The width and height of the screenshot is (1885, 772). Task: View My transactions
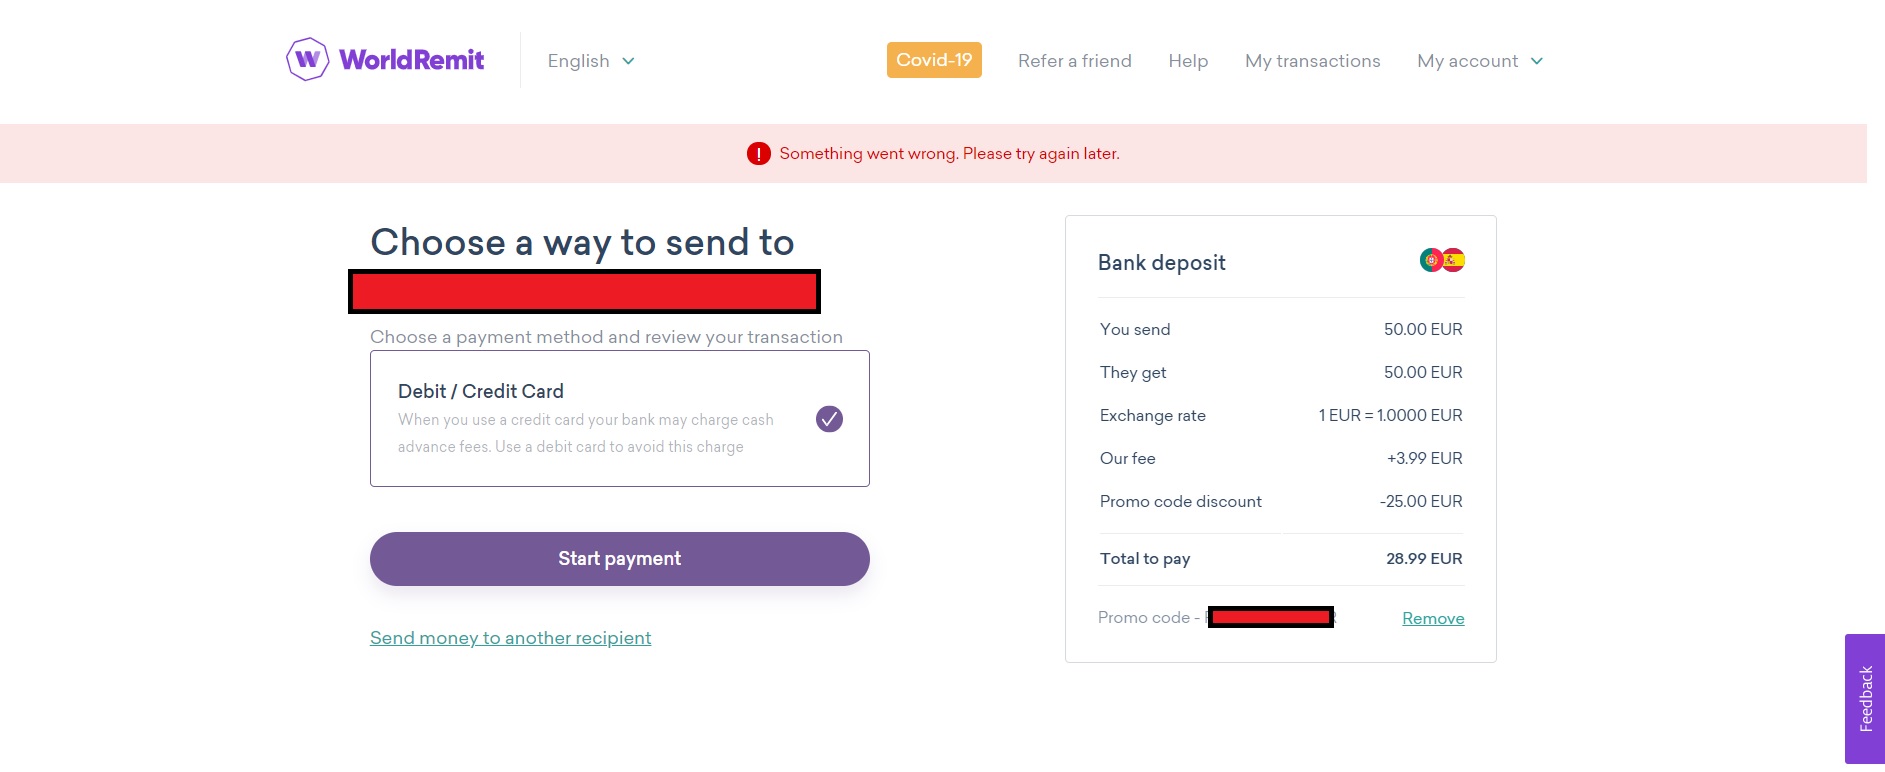pyautogui.click(x=1312, y=61)
